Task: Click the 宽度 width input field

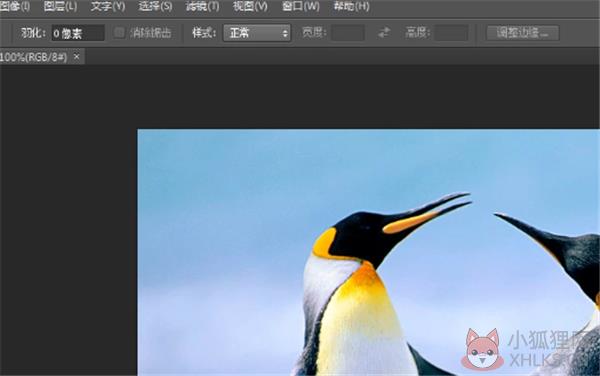Action: (347, 33)
